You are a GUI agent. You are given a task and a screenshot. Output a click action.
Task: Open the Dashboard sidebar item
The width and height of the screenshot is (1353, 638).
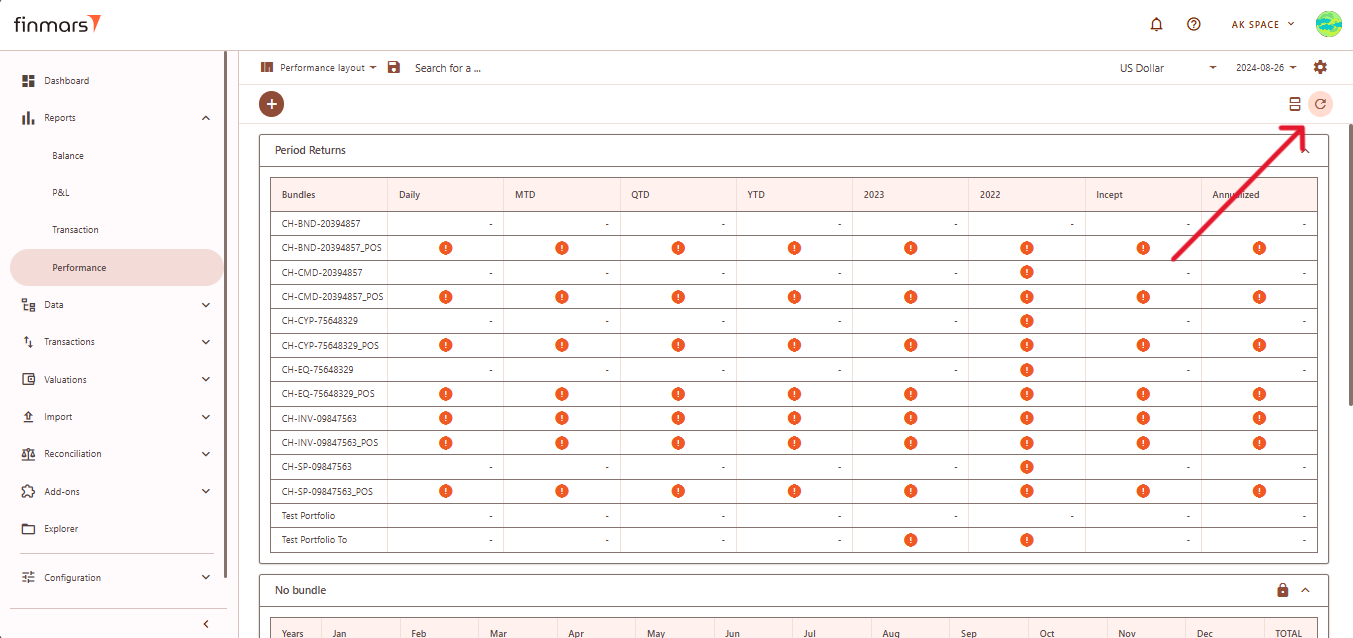pyautogui.click(x=66, y=81)
